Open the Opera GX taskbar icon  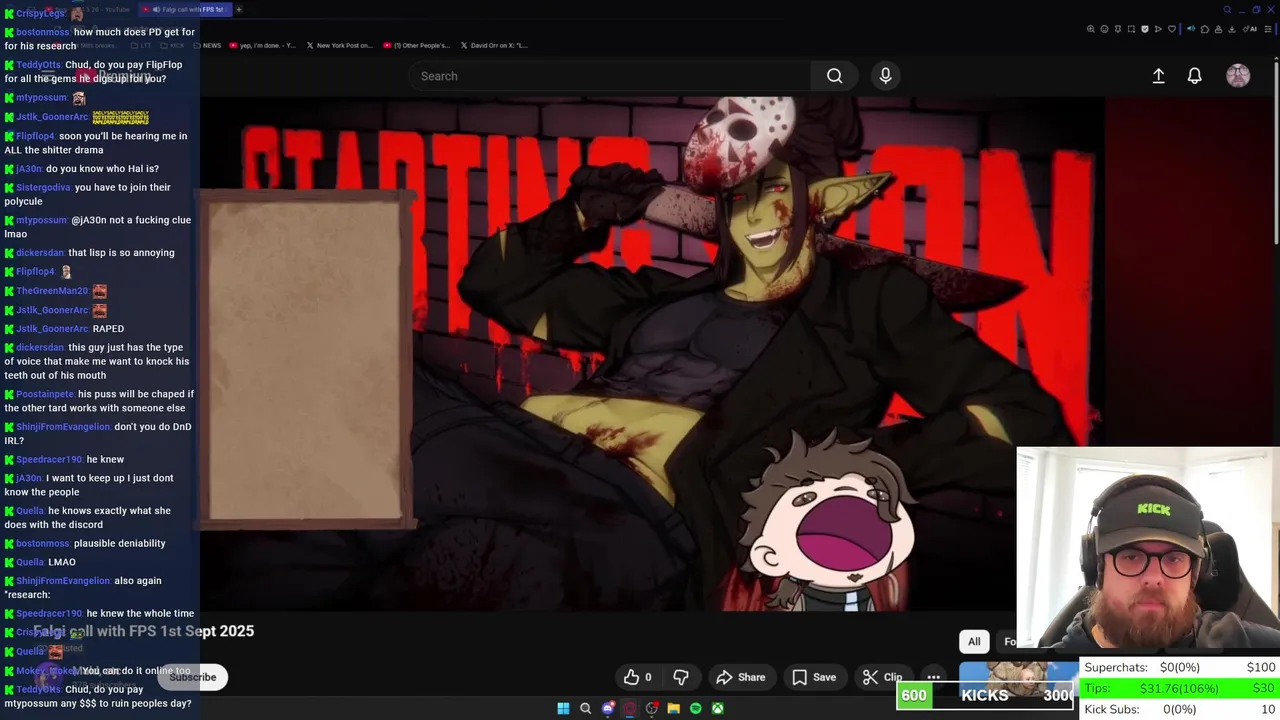[630, 708]
